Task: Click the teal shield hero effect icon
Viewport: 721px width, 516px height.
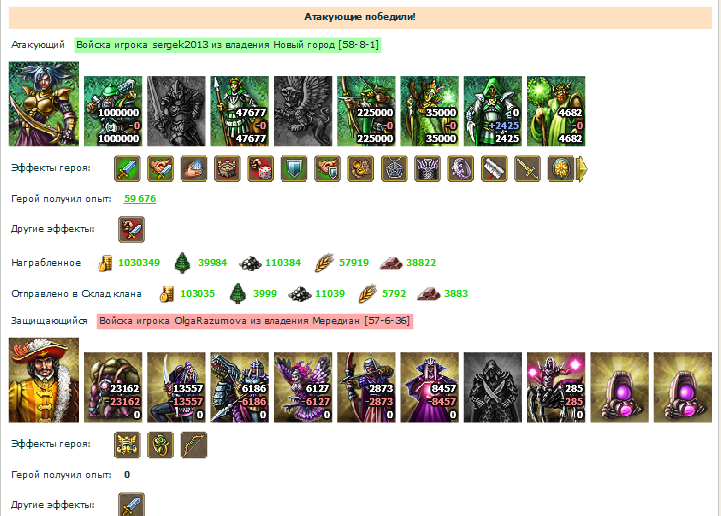Action: 294,169
